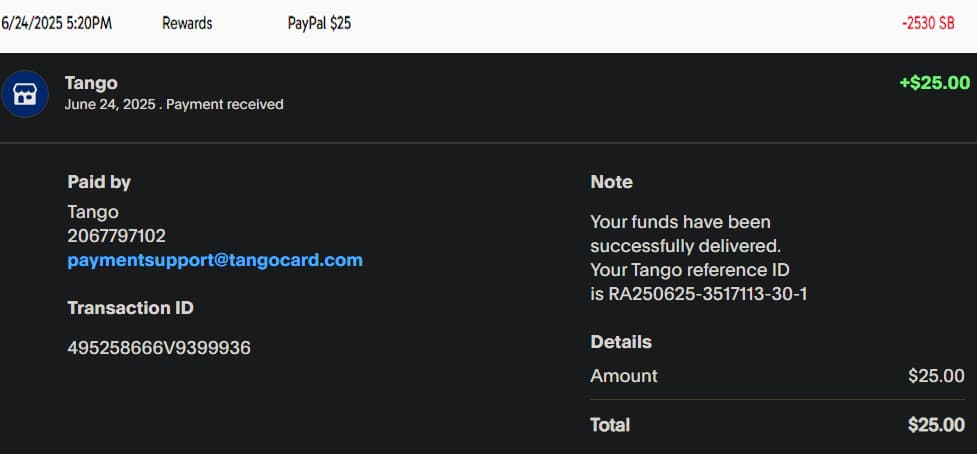The width and height of the screenshot is (977, 454).
Task: Click the "Transaction ID" heading
Action: click(130, 308)
